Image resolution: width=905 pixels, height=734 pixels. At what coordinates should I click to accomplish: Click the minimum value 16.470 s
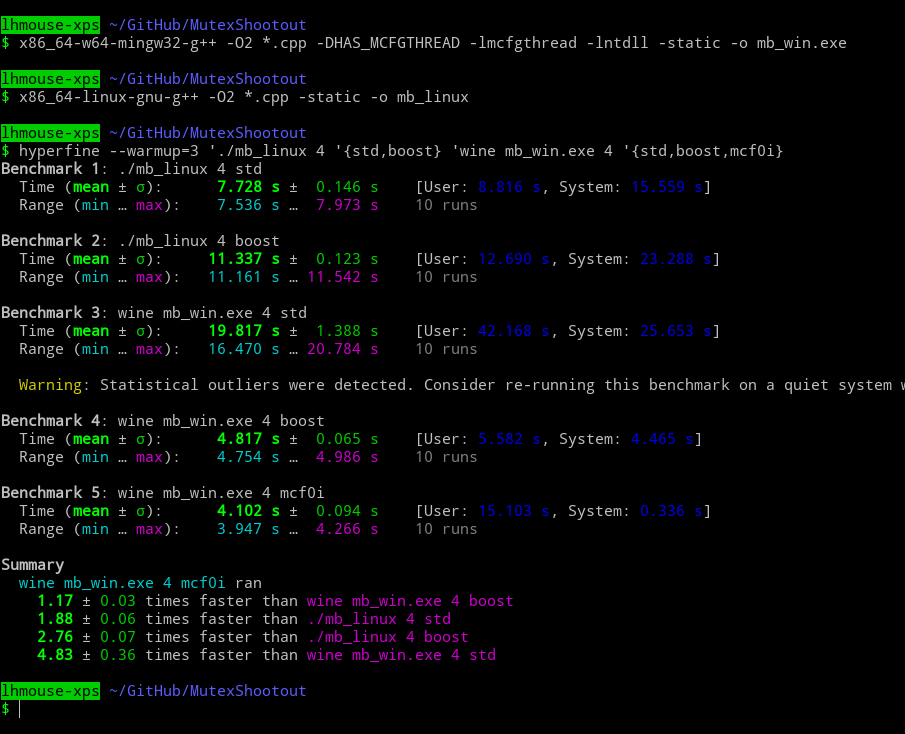(x=244, y=349)
